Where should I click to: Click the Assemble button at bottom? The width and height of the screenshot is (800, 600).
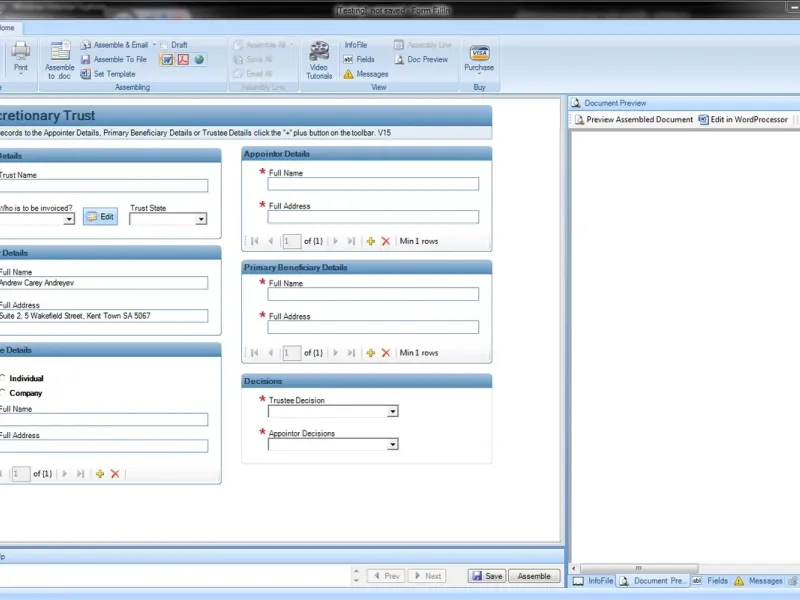coord(534,576)
